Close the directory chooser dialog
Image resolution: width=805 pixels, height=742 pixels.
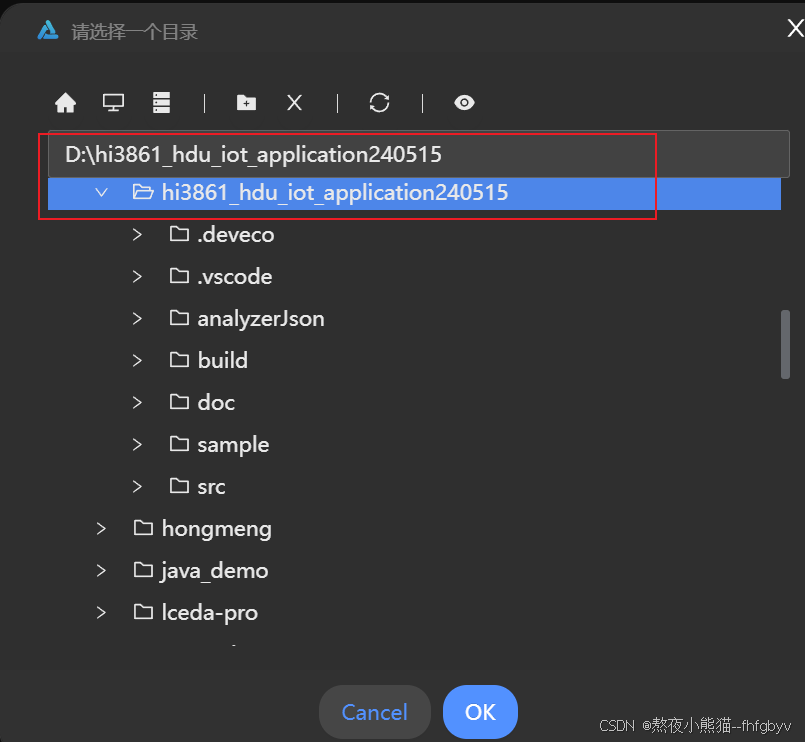pos(795,29)
